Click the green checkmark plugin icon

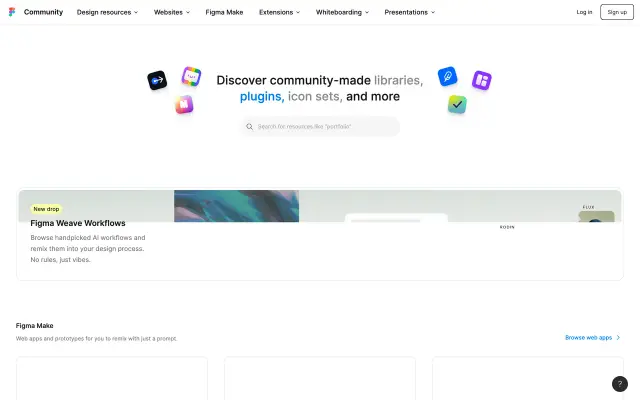click(x=457, y=104)
